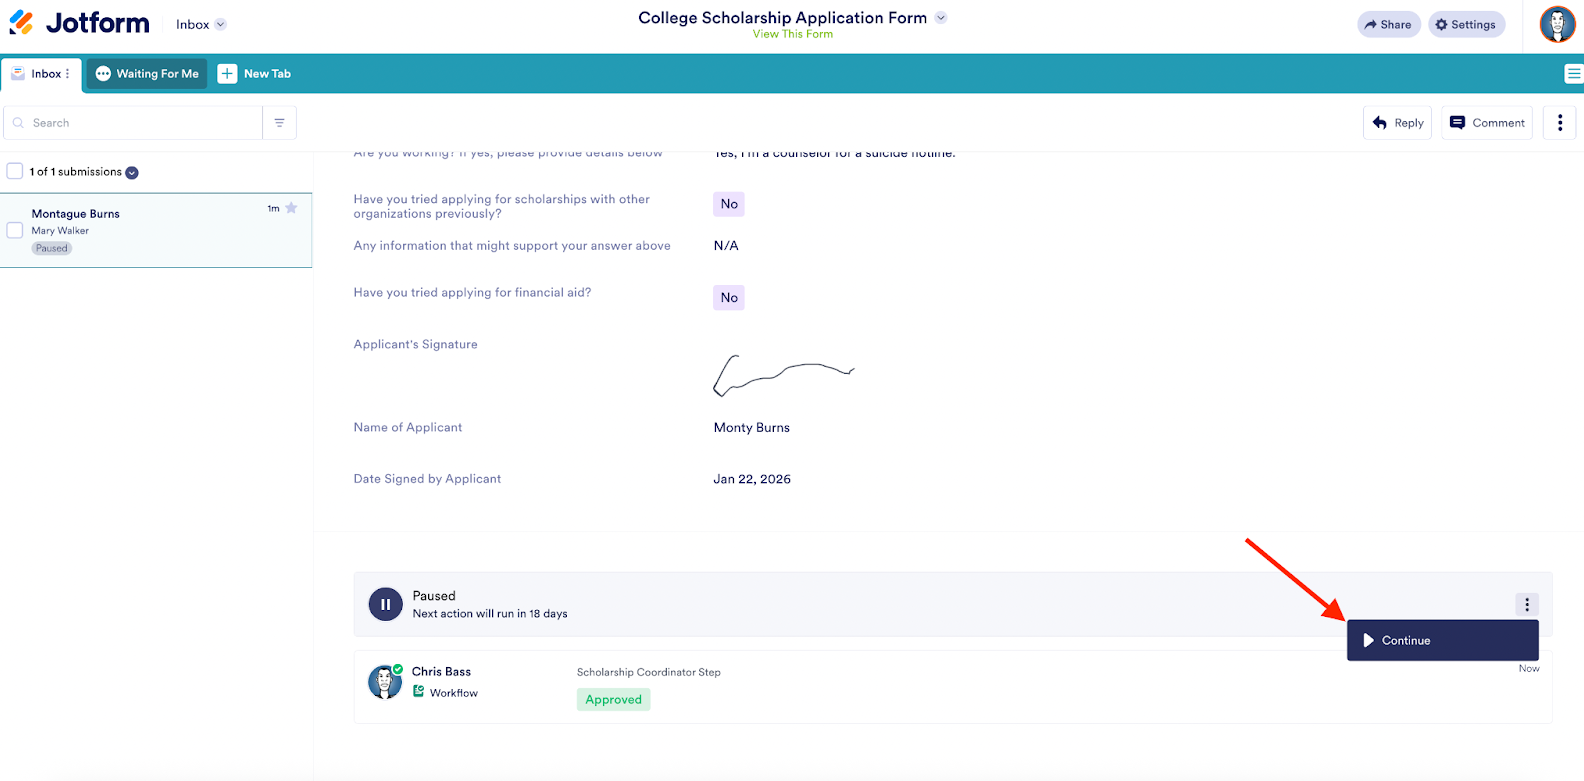Open the View This Form link
This screenshot has width=1584, height=781.
point(792,34)
